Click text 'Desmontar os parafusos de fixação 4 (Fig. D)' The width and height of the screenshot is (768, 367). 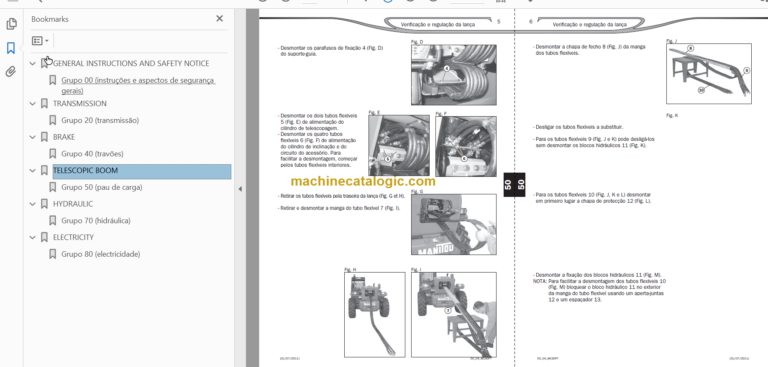pyautogui.click(x=332, y=48)
